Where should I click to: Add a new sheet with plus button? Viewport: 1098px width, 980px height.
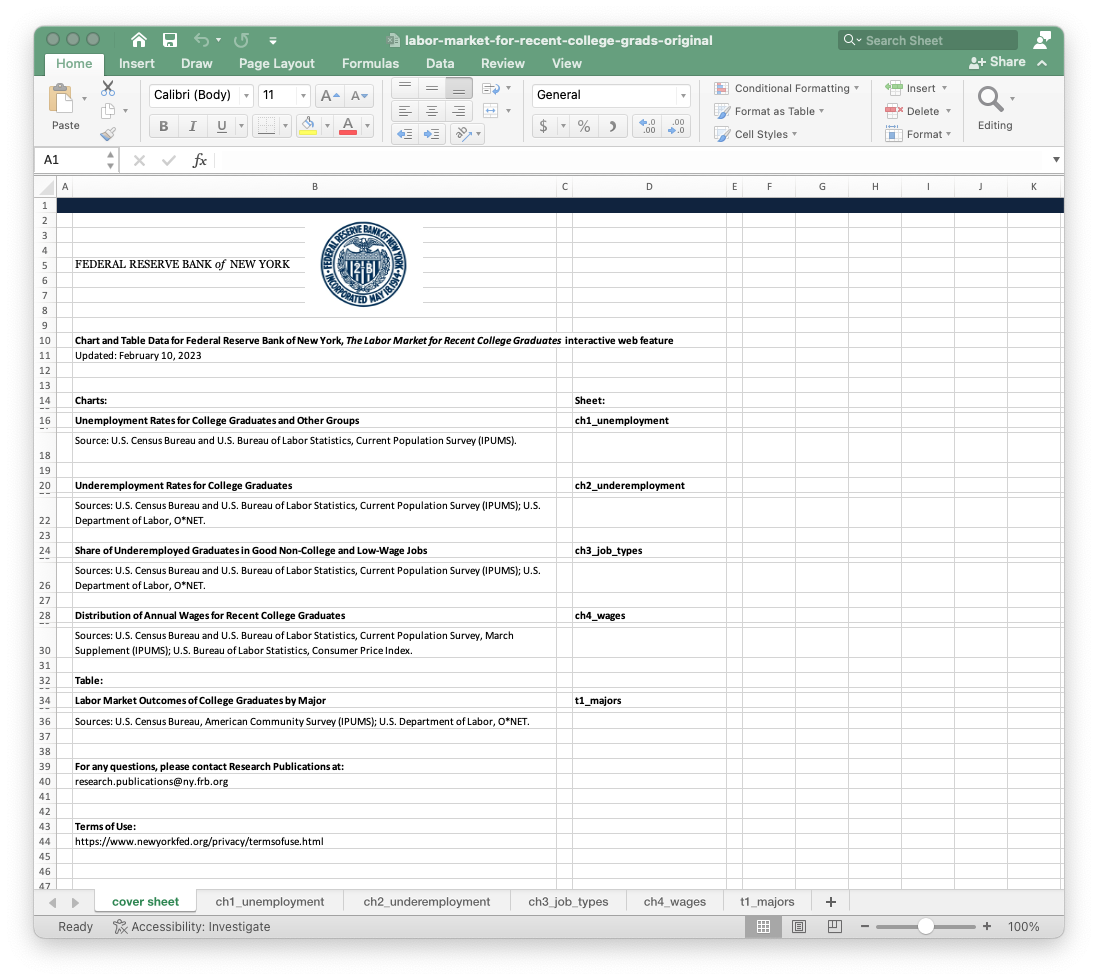pos(831,902)
